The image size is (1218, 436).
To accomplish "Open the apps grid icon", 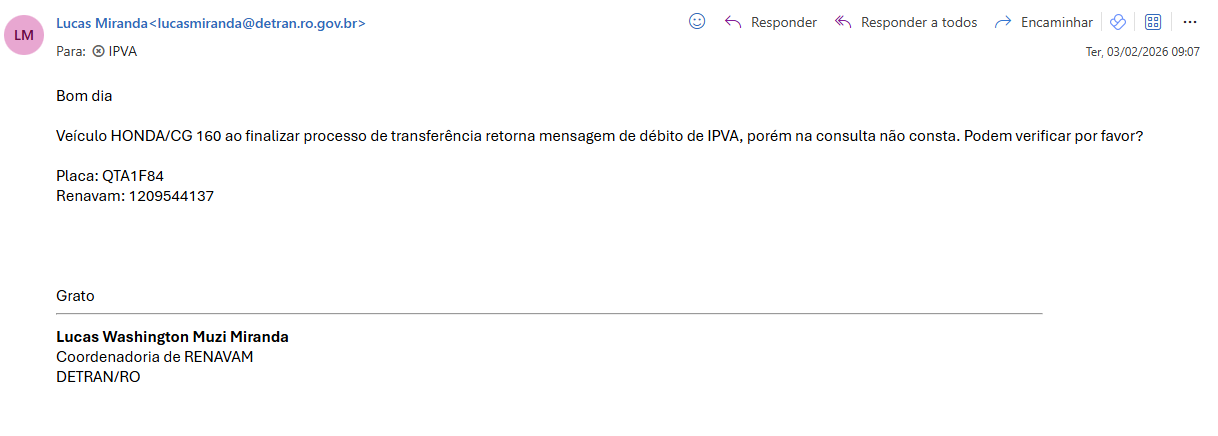I will (1152, 22).
